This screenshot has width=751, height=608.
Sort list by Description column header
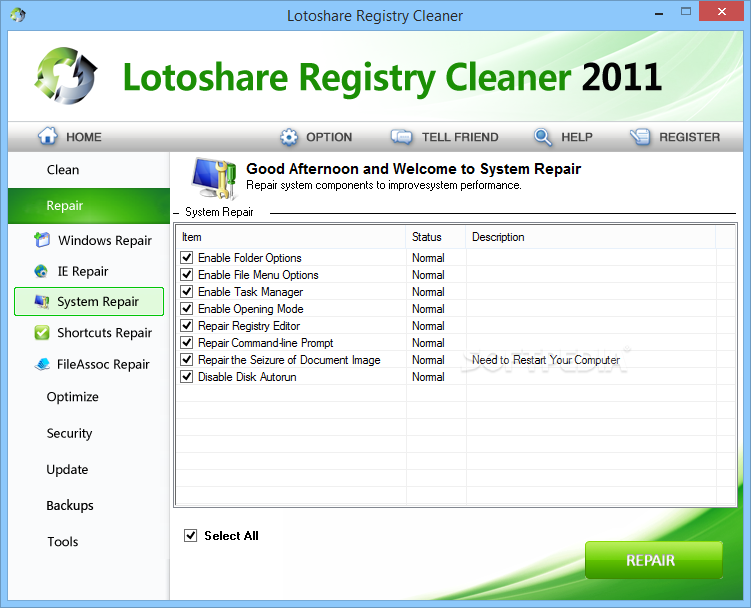(x=591, y=237)
